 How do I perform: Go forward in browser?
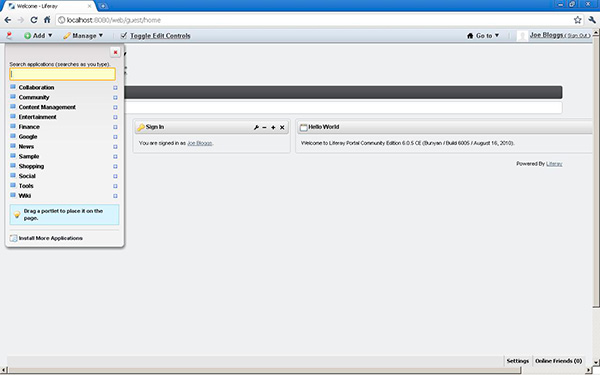click(x=21, y=20)
